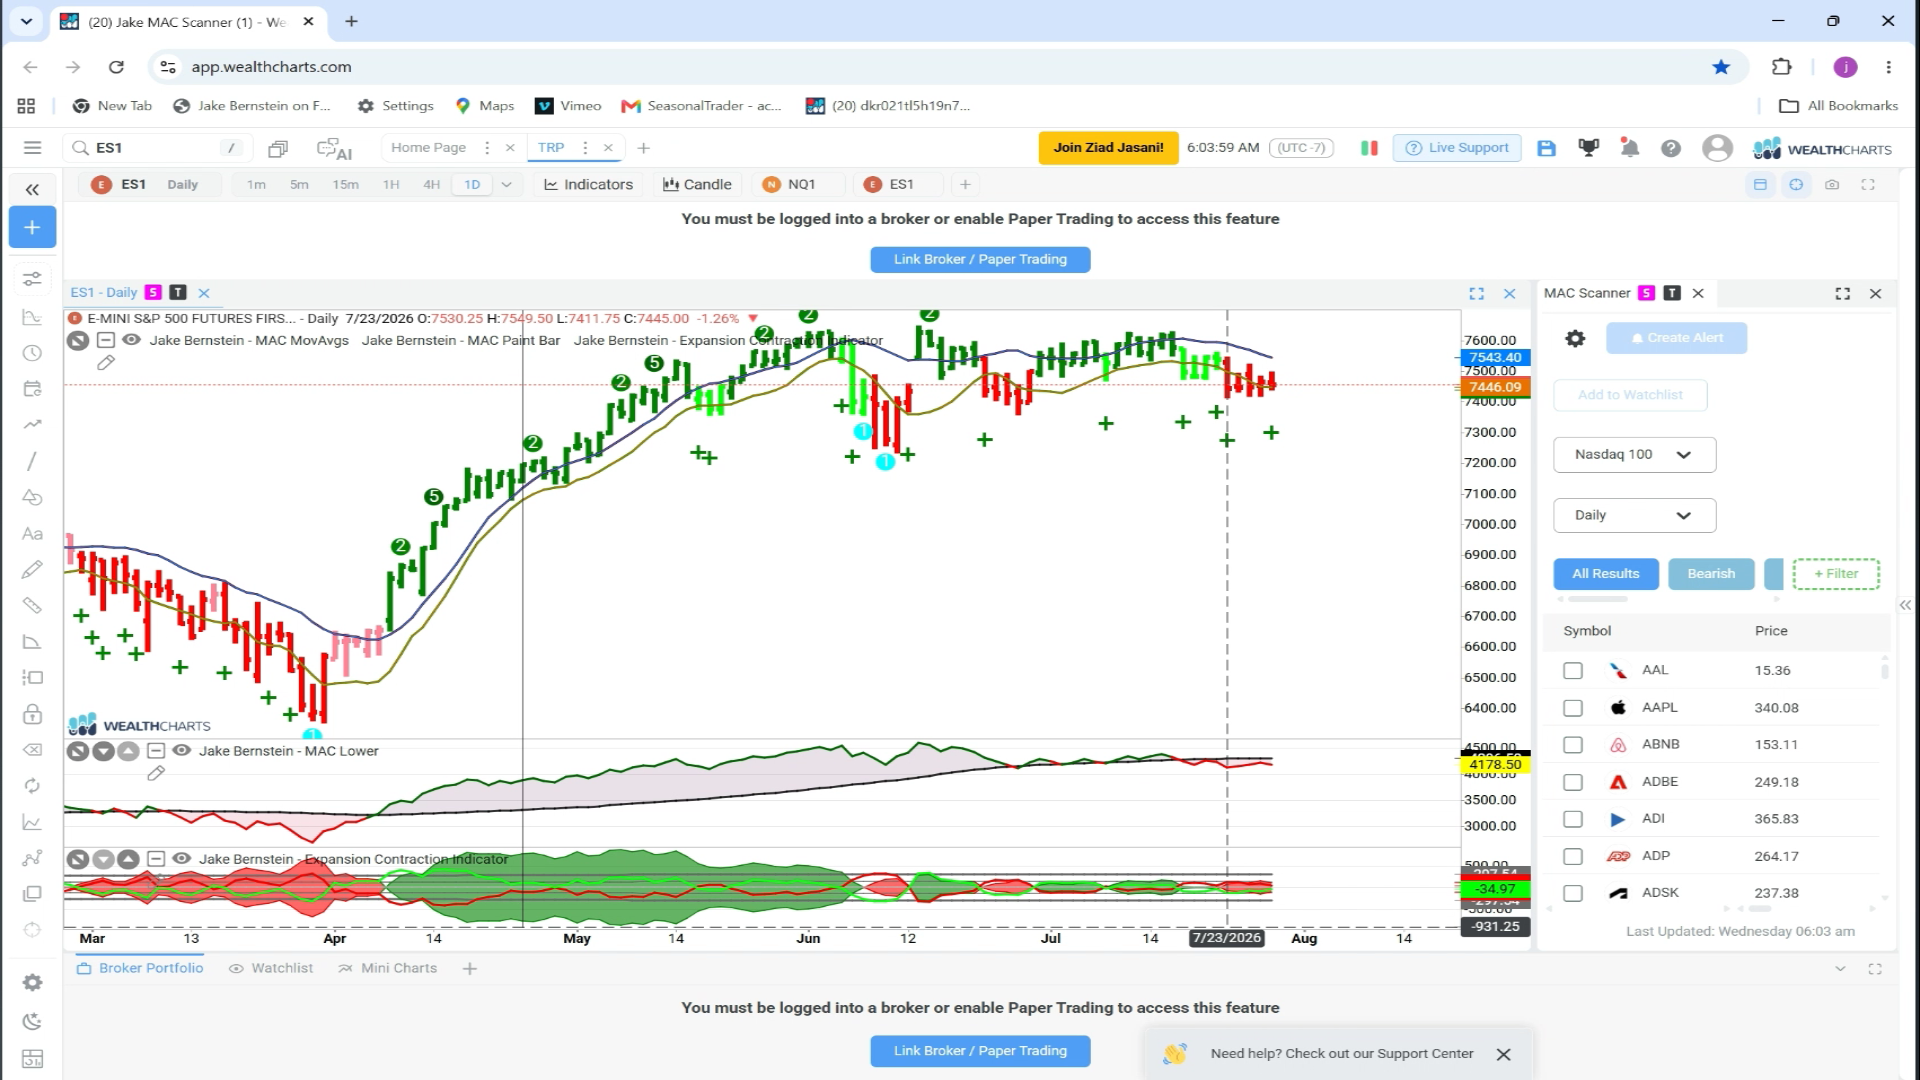Click the save layout floppy icon
This screenshot has height=1080, width=1920.
pyautogui.click(x=1546, y=148)
